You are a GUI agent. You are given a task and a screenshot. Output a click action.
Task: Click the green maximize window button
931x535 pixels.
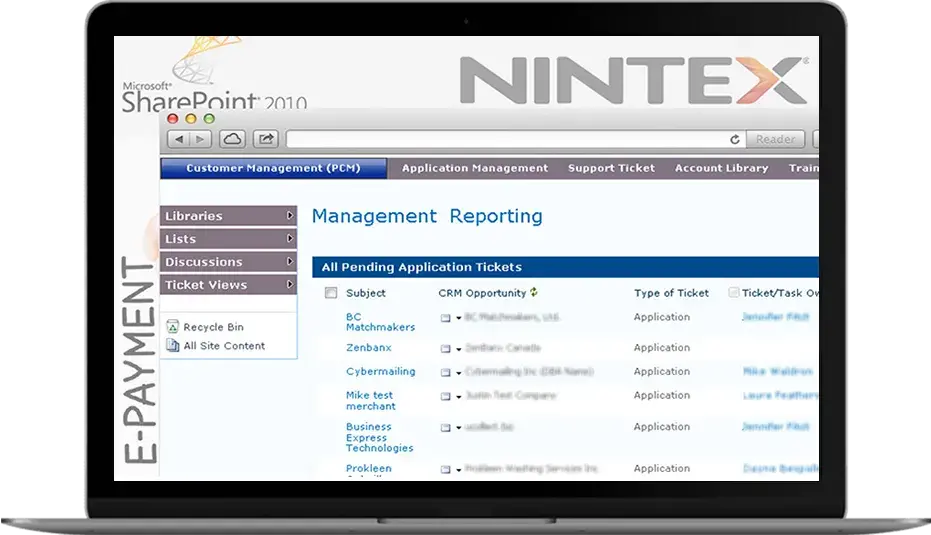[x=209, y=119]
